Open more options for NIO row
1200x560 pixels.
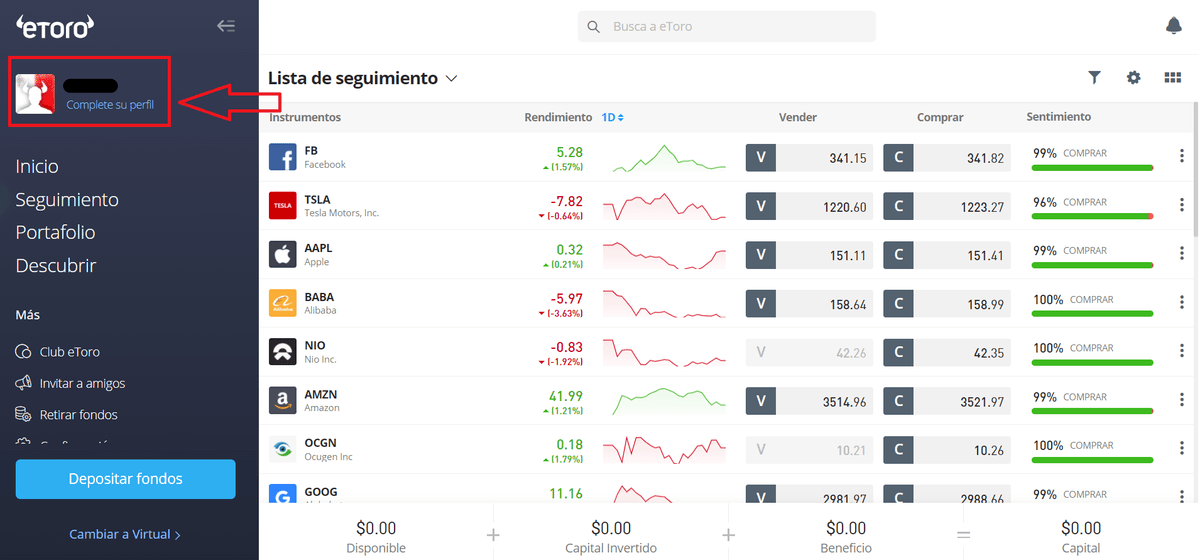1181,352
